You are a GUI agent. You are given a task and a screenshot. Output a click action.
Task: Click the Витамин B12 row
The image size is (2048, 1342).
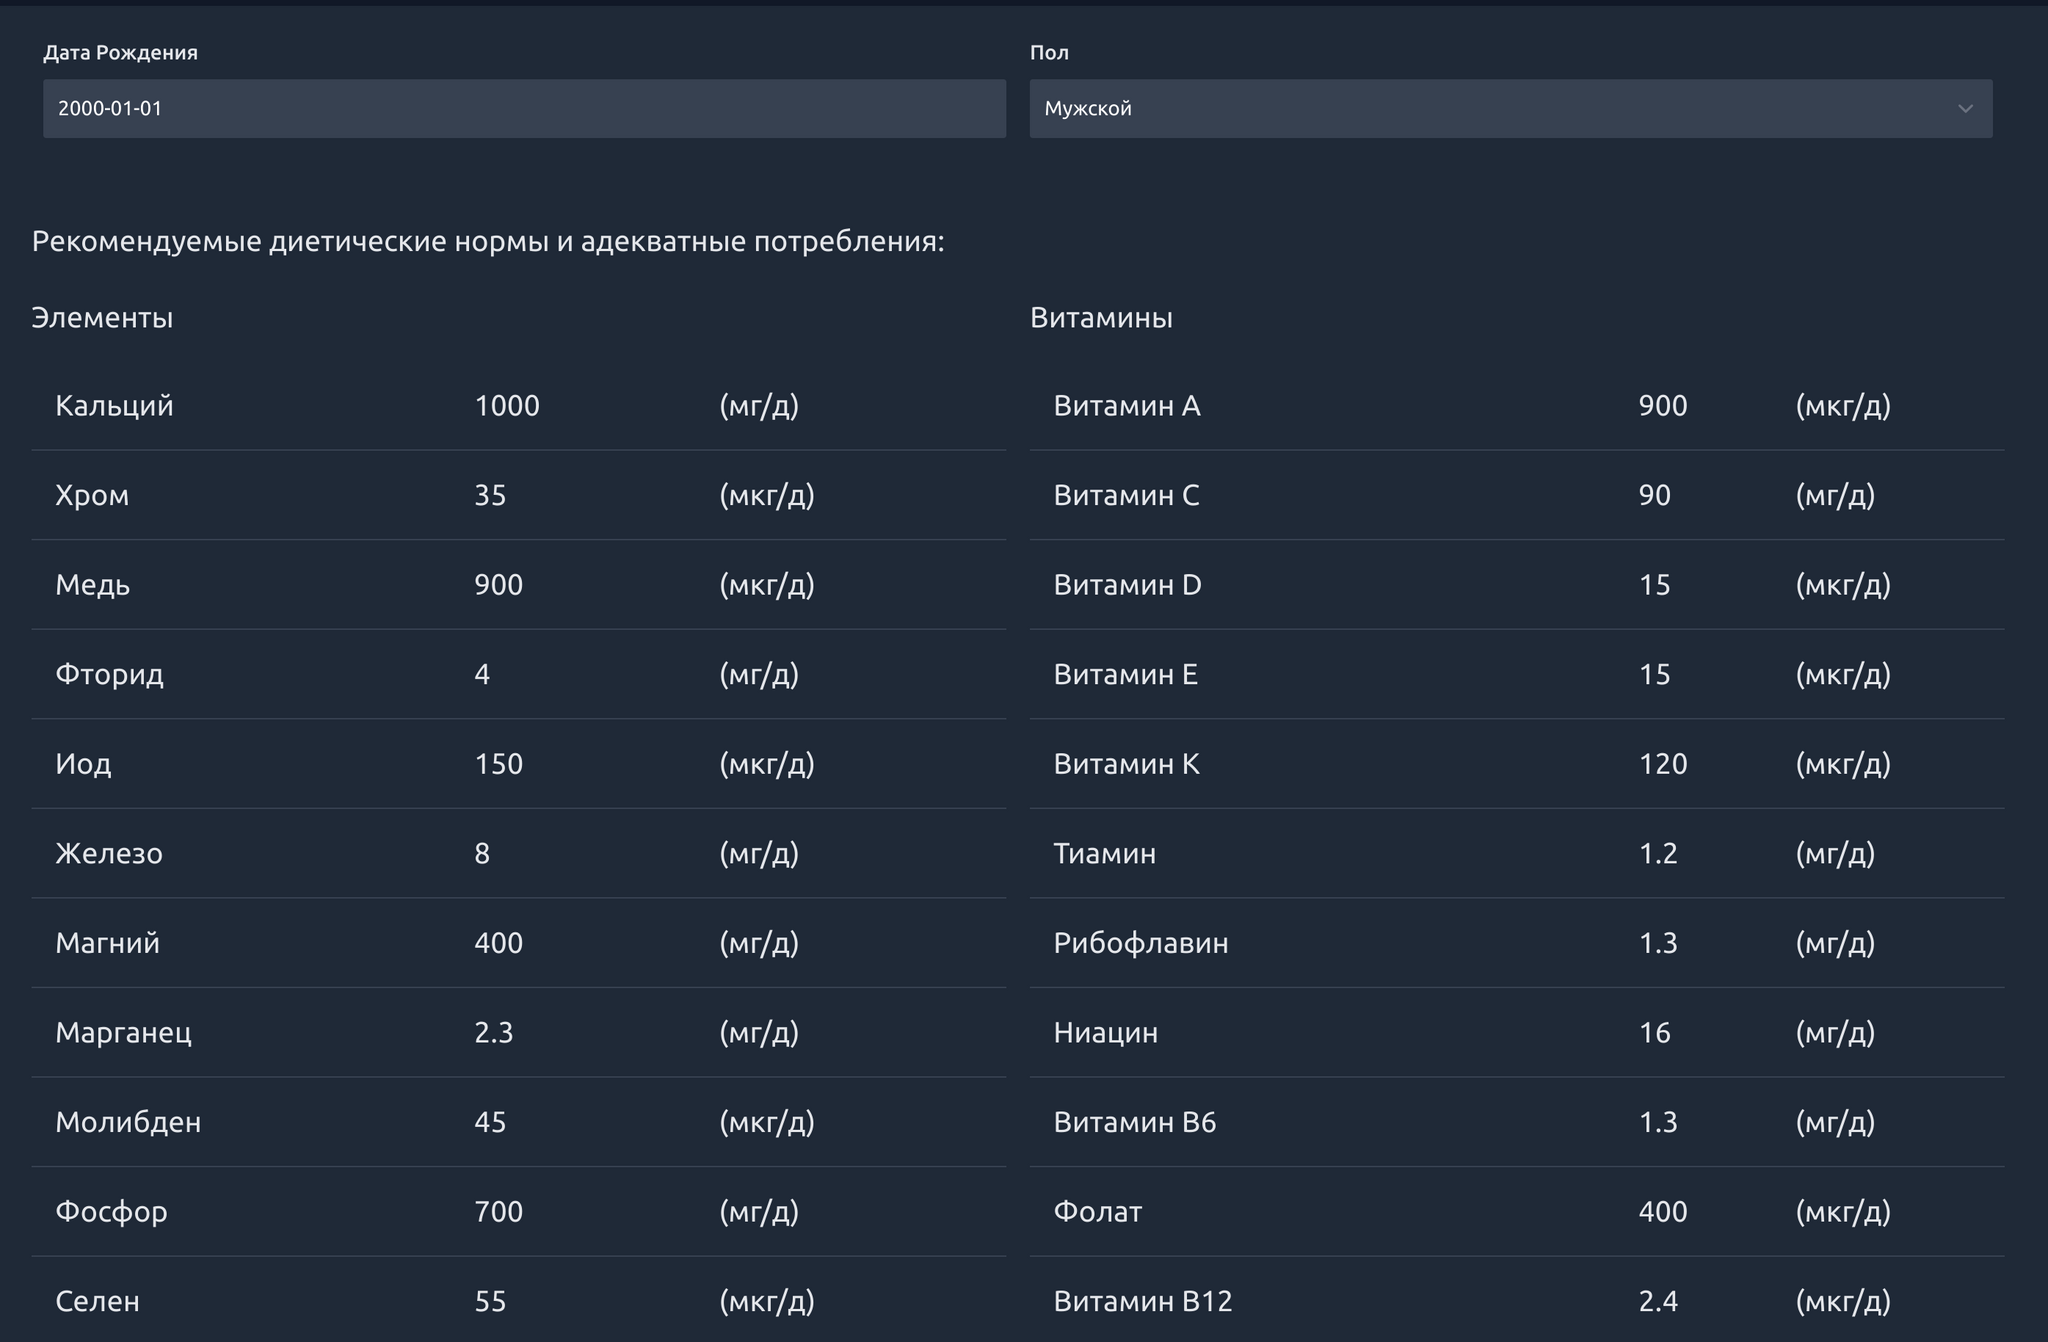(x=1142, y=1301)
